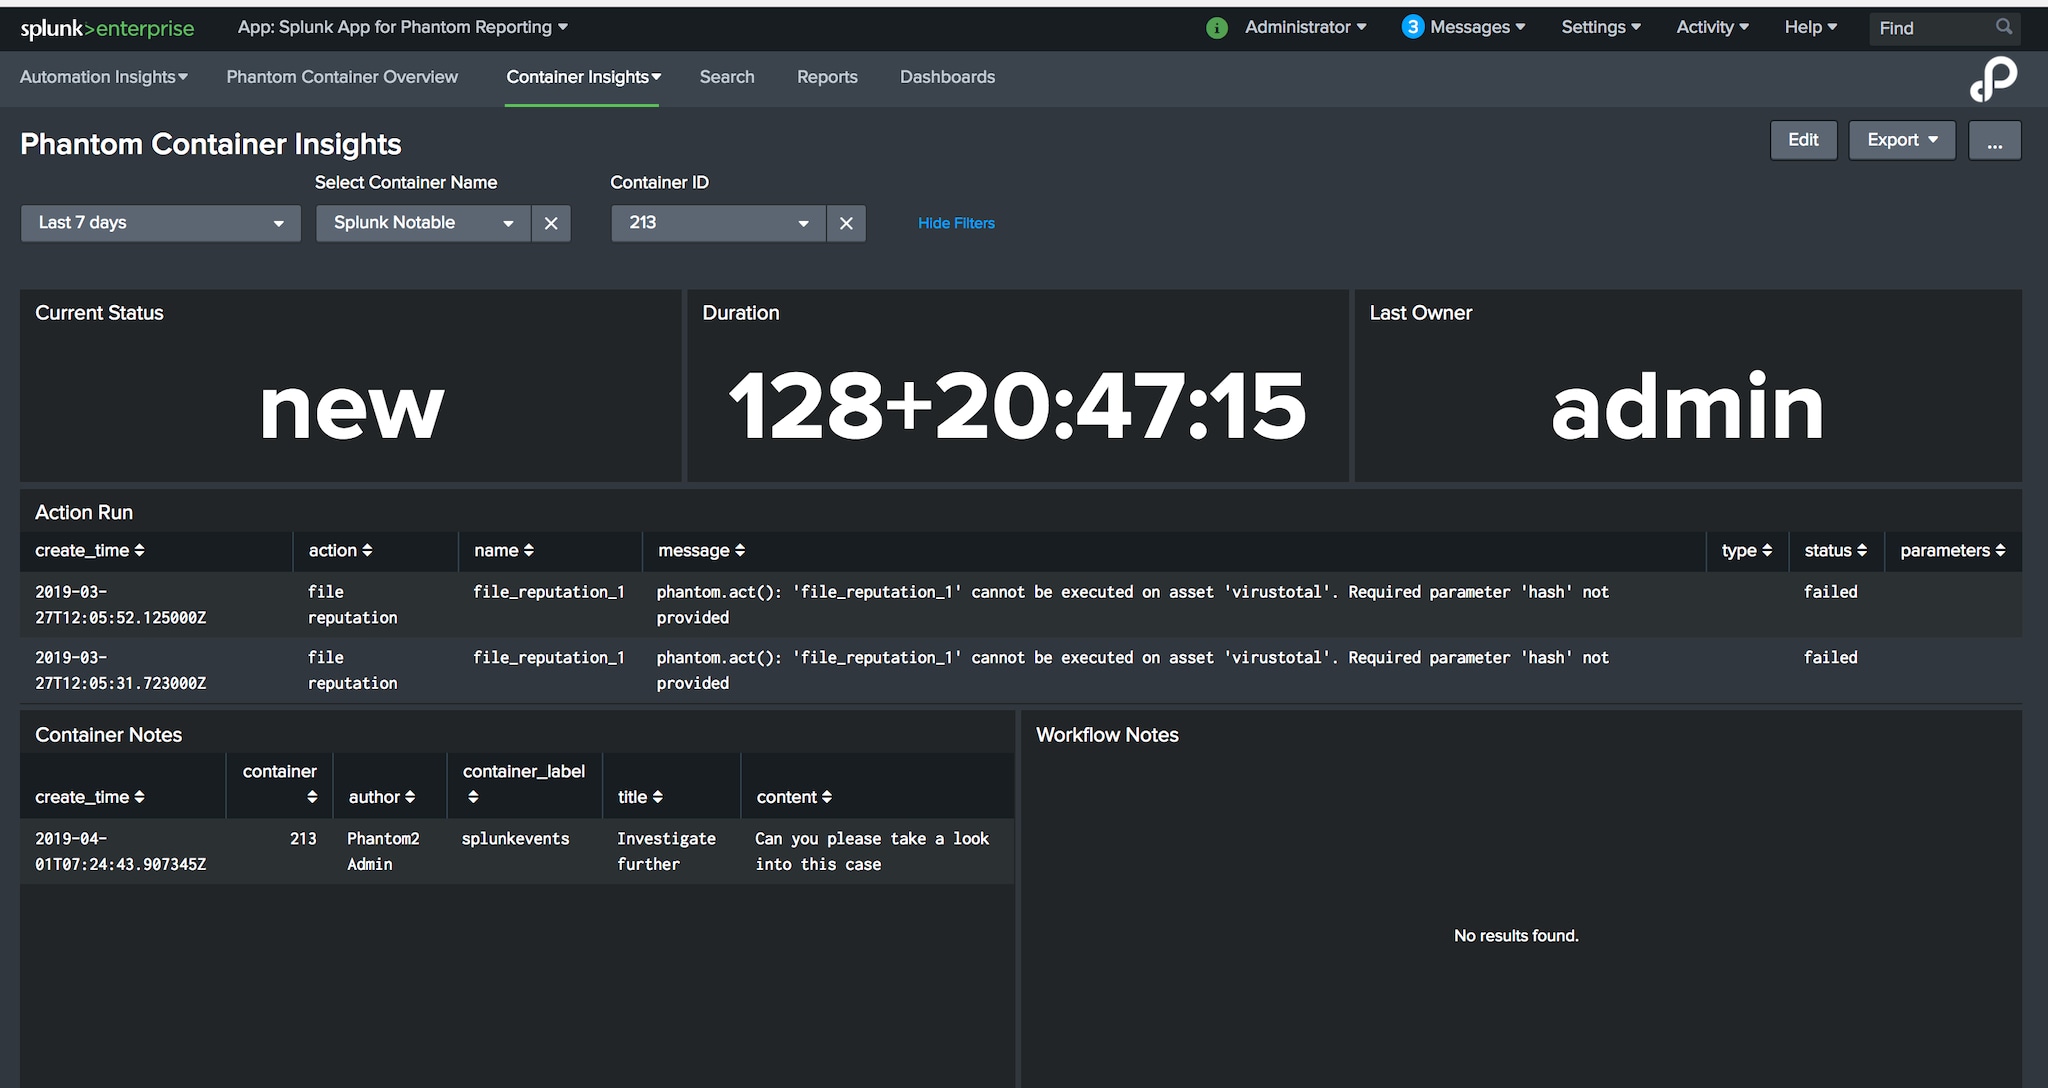The width and height of the screenshot is (2048, 1088).
Task: Click the Splunk enterprise logo
Action: click(107, 28)
